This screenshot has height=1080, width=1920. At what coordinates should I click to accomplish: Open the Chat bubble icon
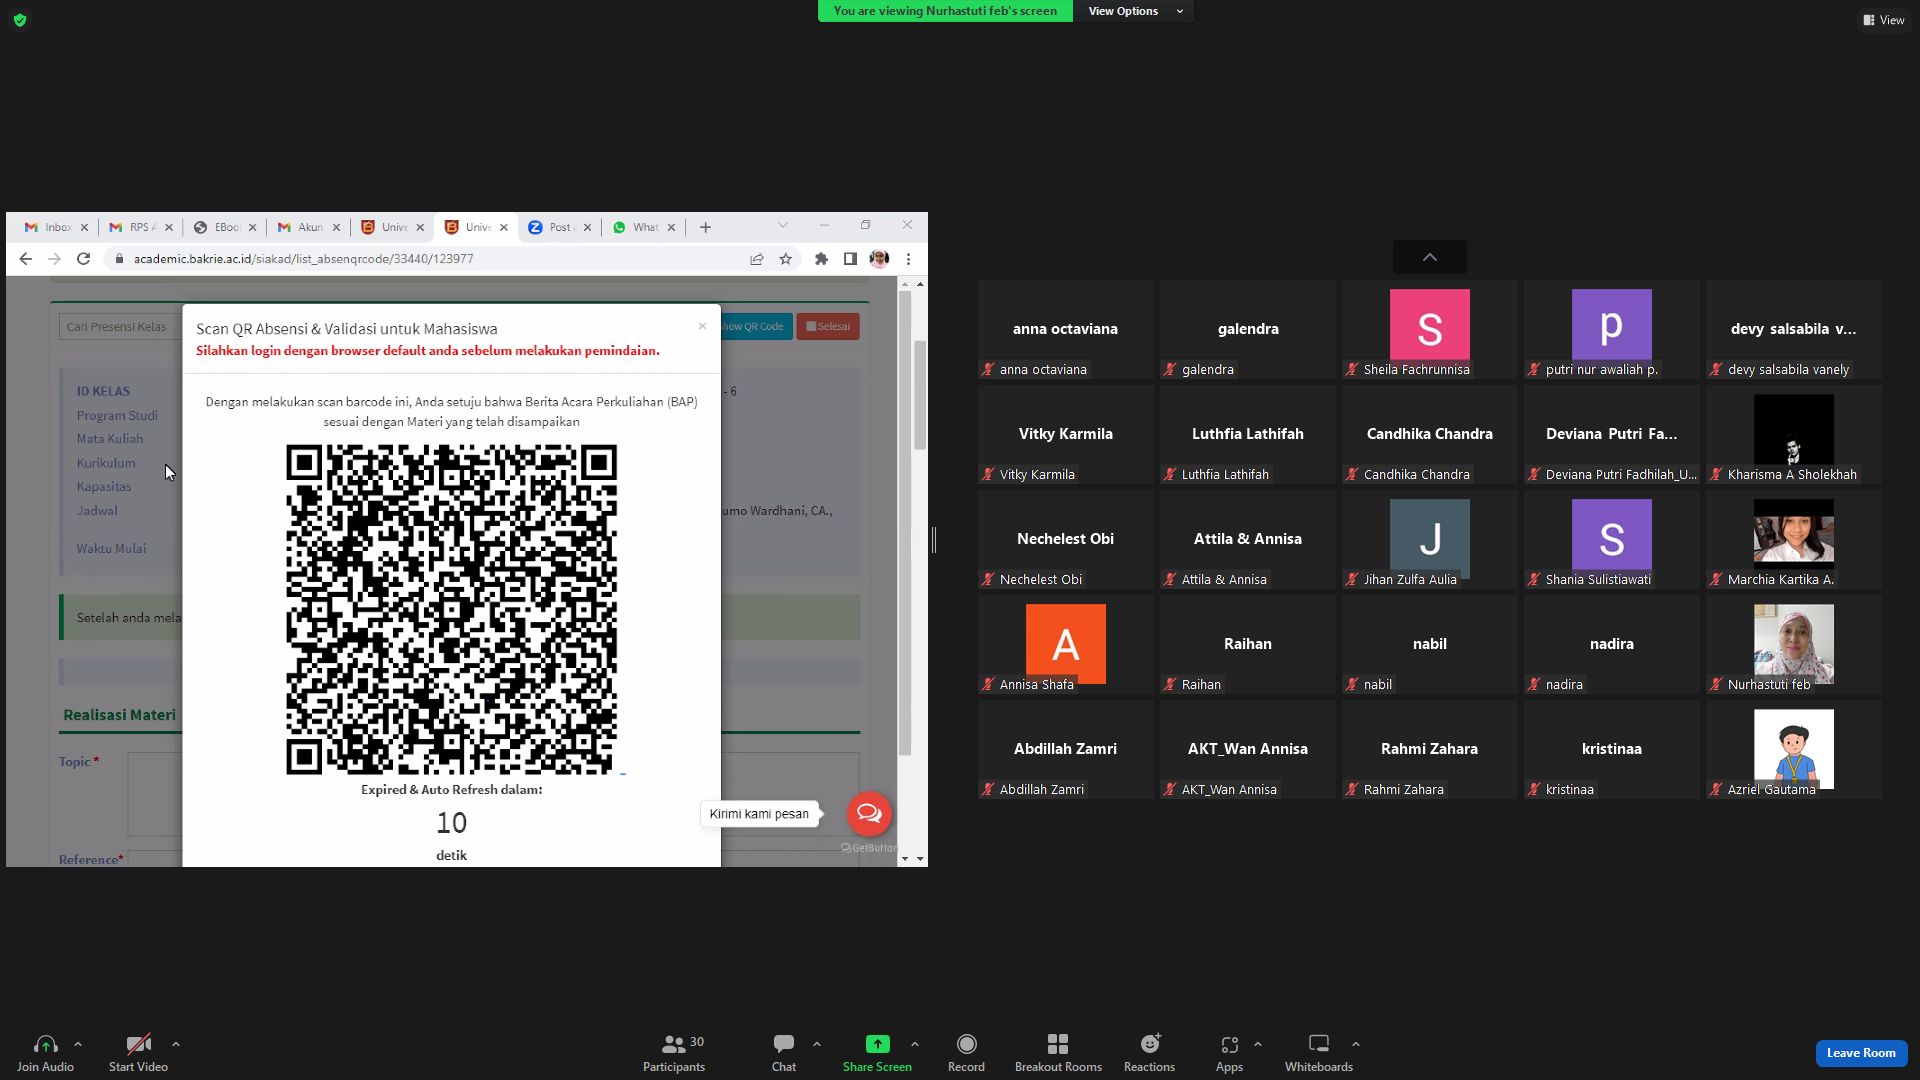(x=784, y=1044)
